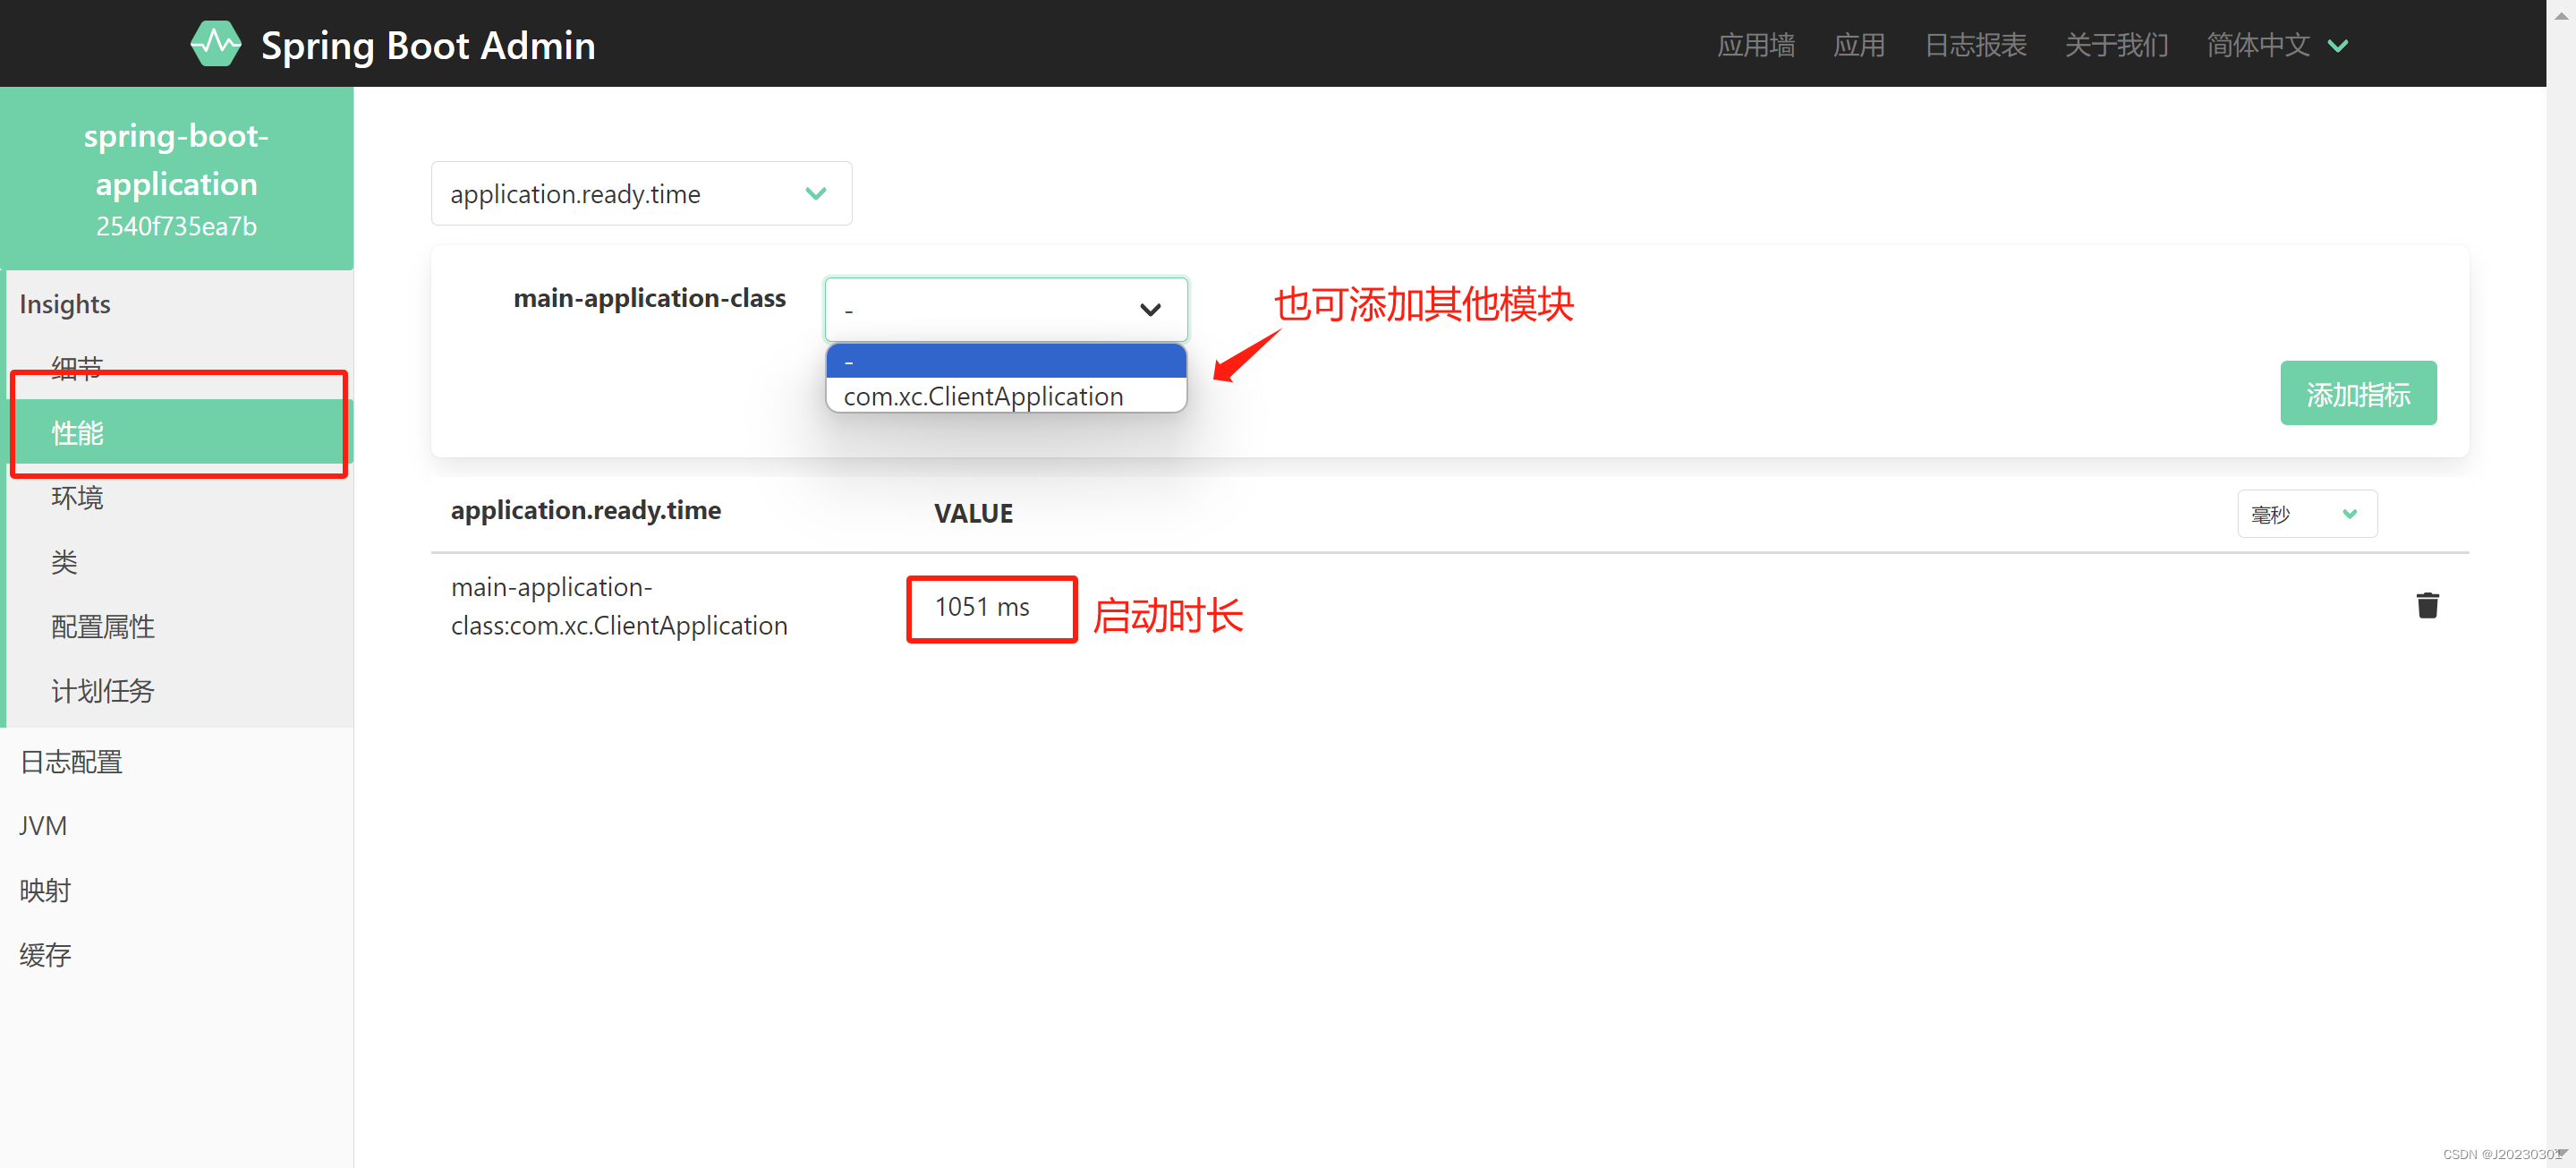The image size is (2576, 1168).
Task: Select 细节 under Insights
Action: (77, 368)
